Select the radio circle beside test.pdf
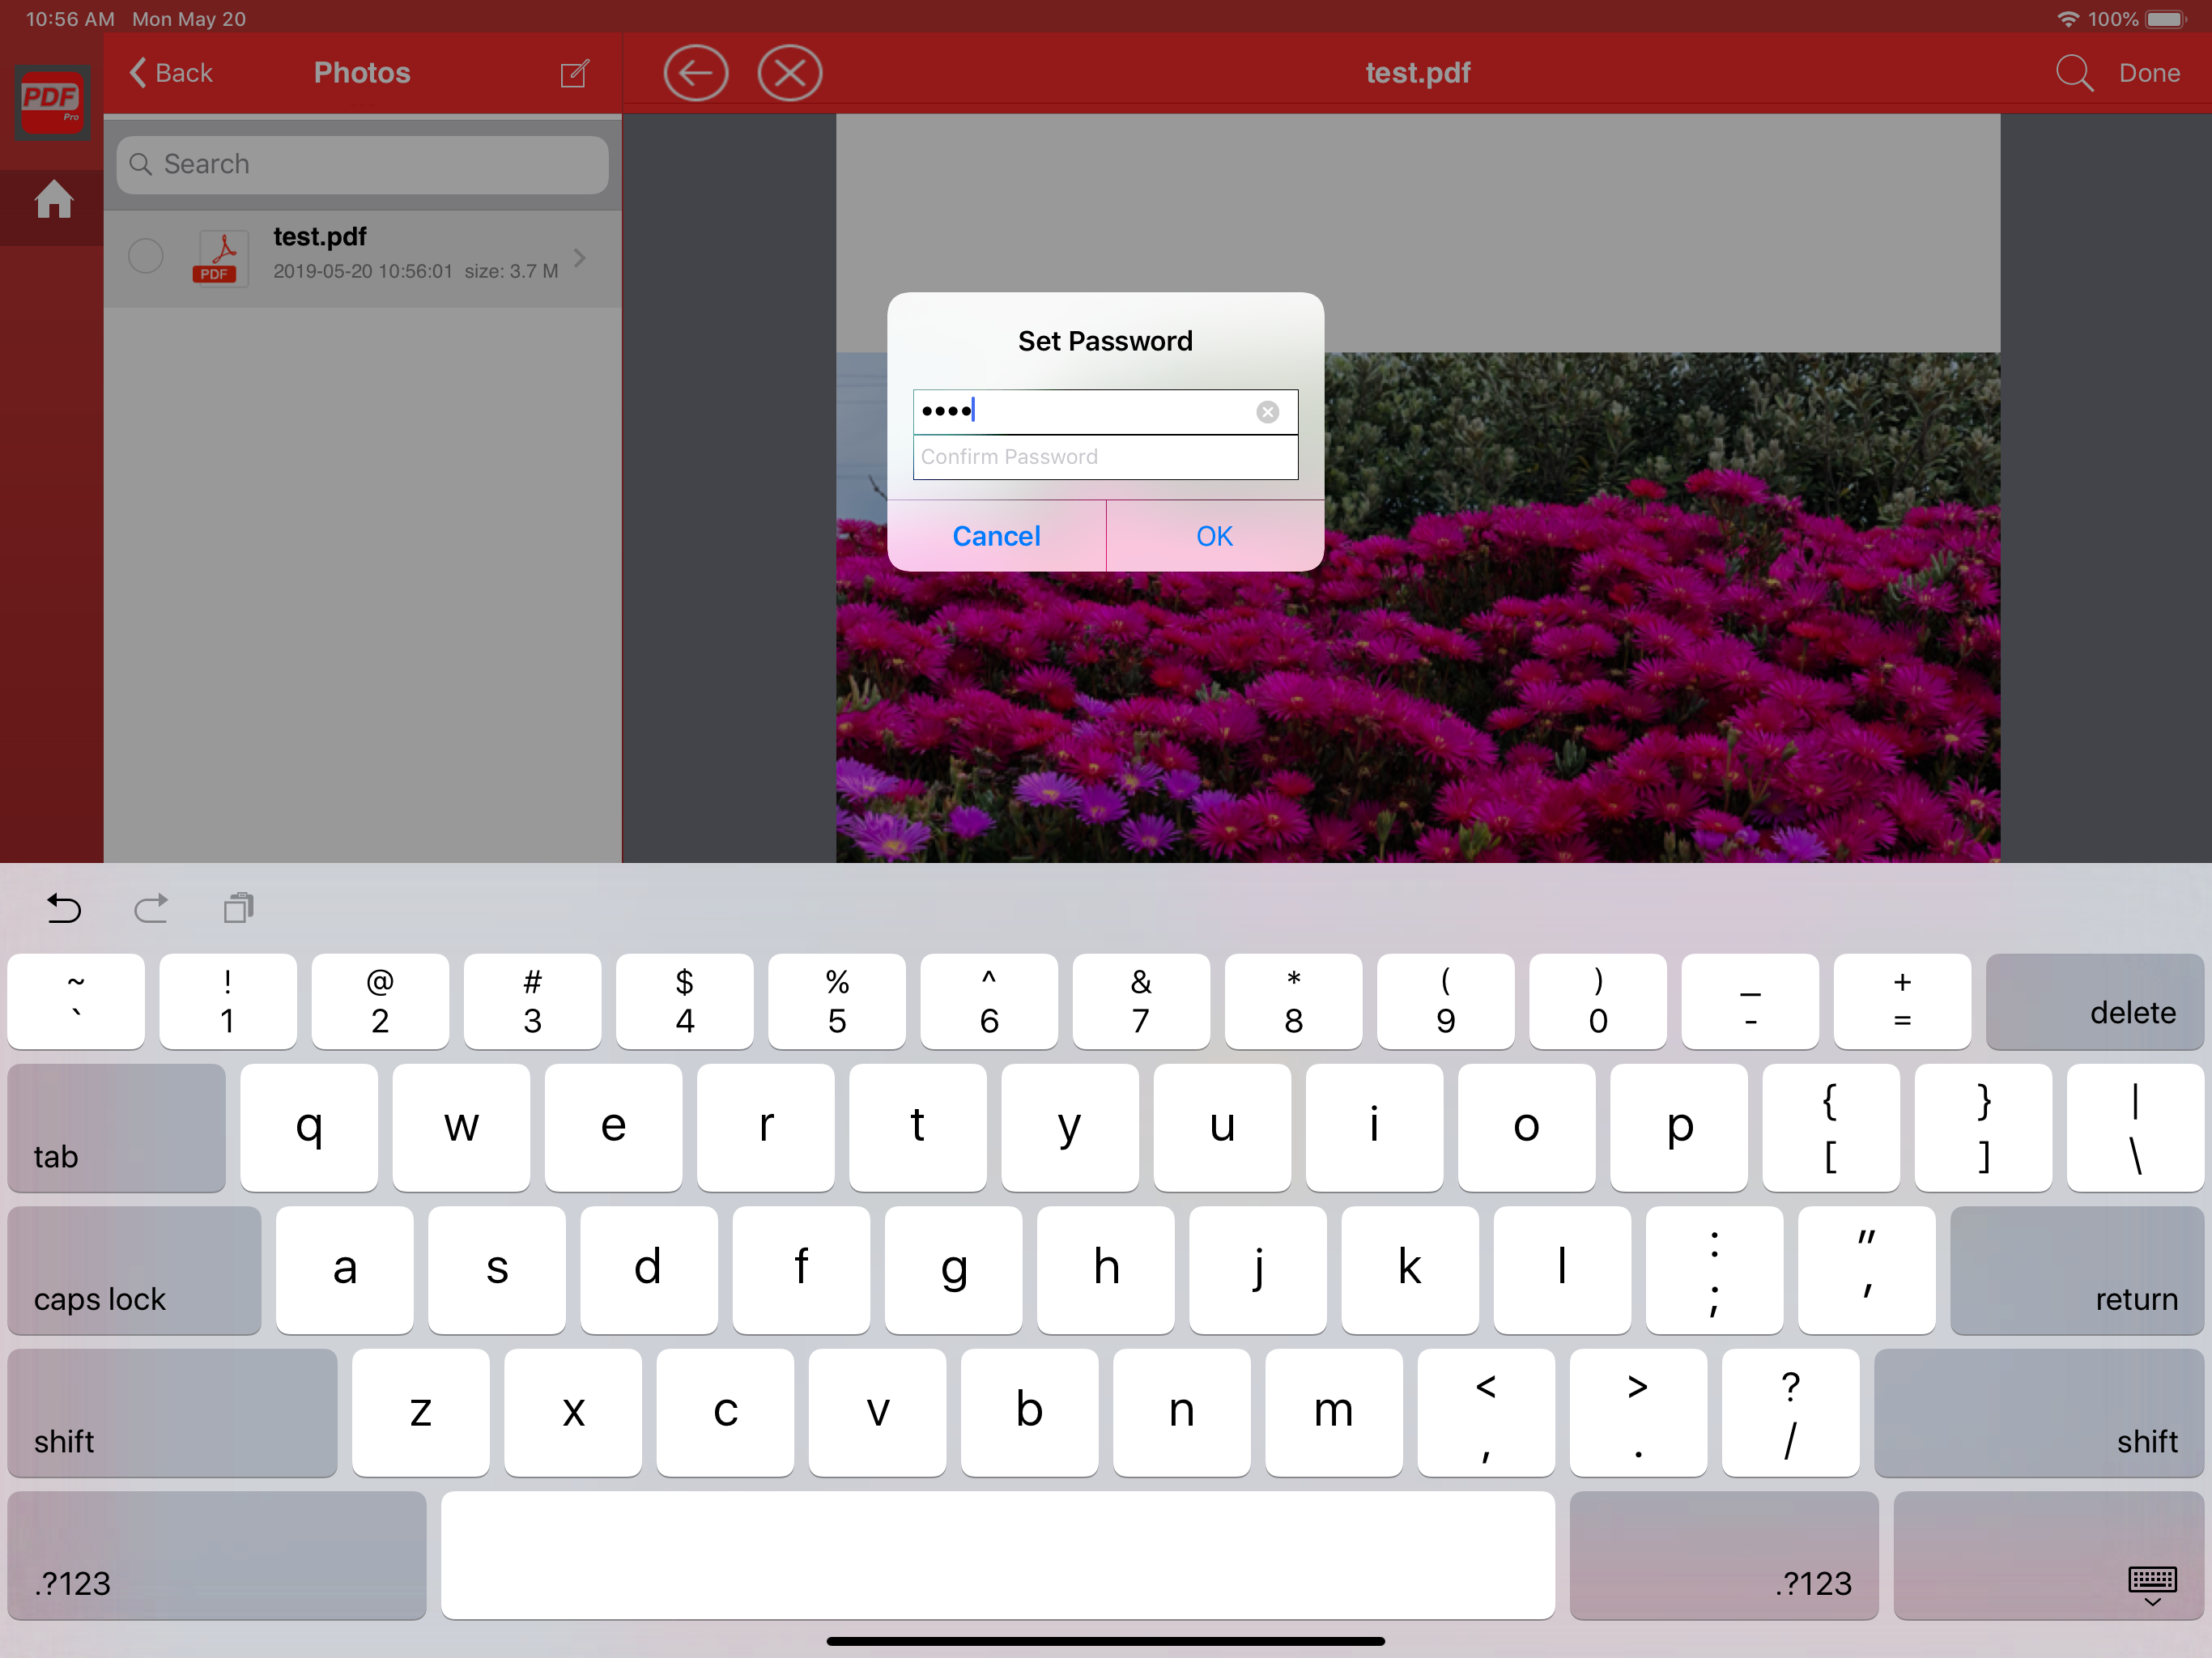2212x1658 pixels. pyautogui.click(x=146, y=256)
